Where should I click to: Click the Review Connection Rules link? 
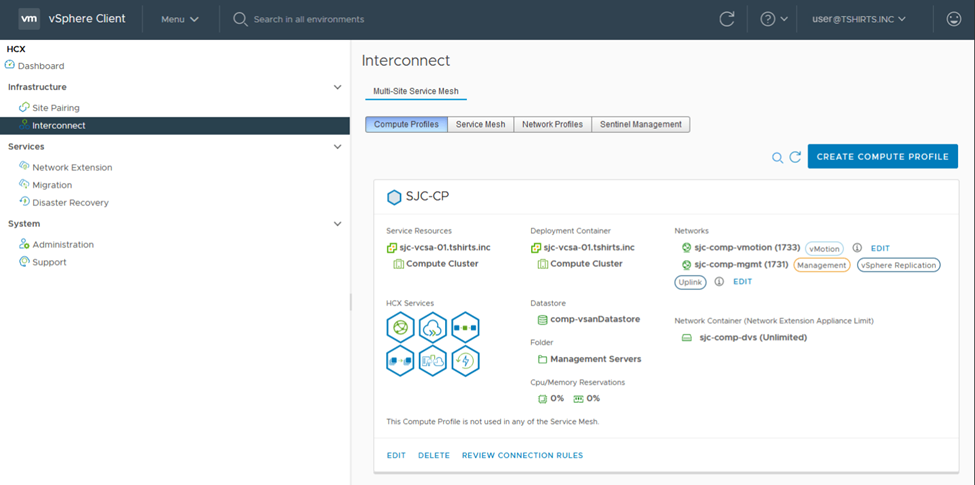coord(522,456)
